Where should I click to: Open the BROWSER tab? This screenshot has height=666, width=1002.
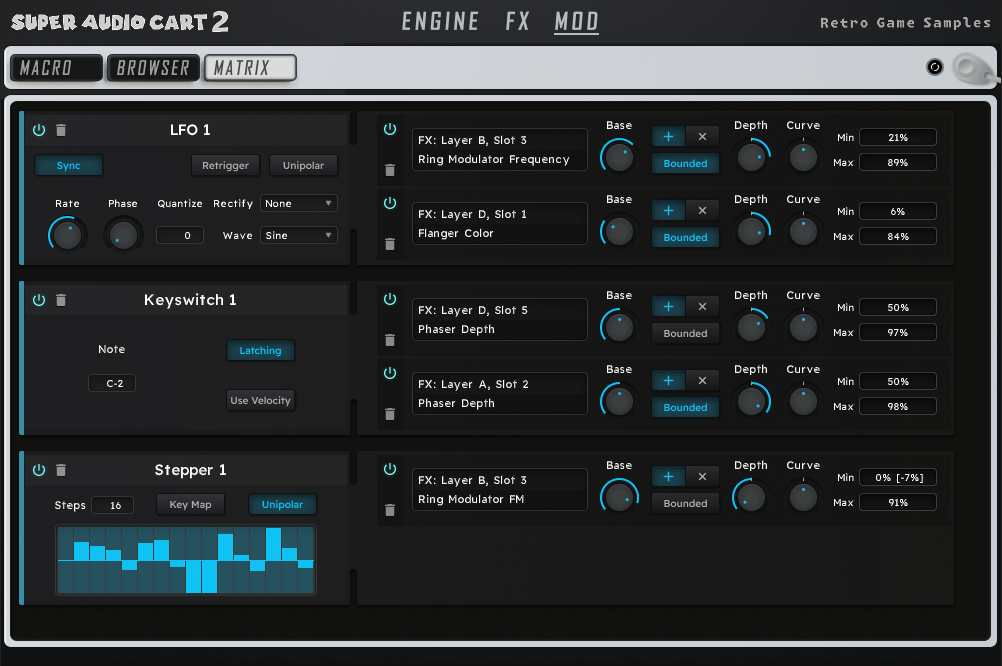point(153,68)
